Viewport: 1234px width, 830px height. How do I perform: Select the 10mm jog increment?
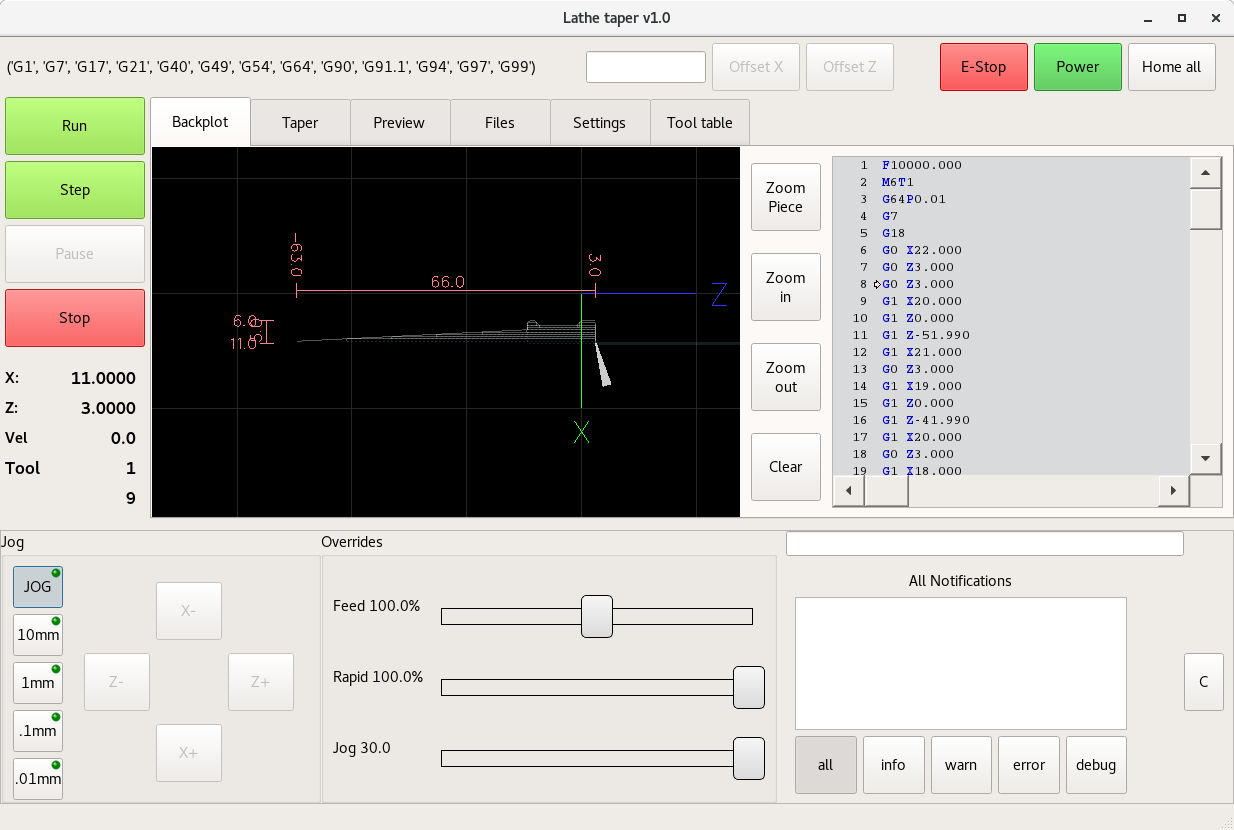(x=38, y=635)
